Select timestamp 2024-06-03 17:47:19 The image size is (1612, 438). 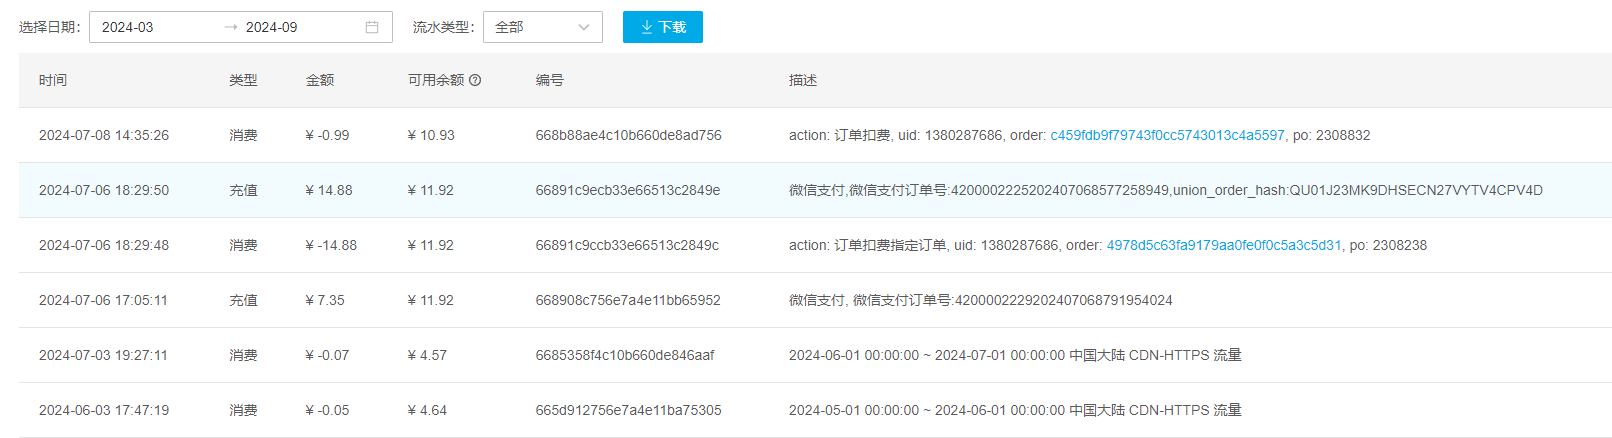tap(104, 410)
